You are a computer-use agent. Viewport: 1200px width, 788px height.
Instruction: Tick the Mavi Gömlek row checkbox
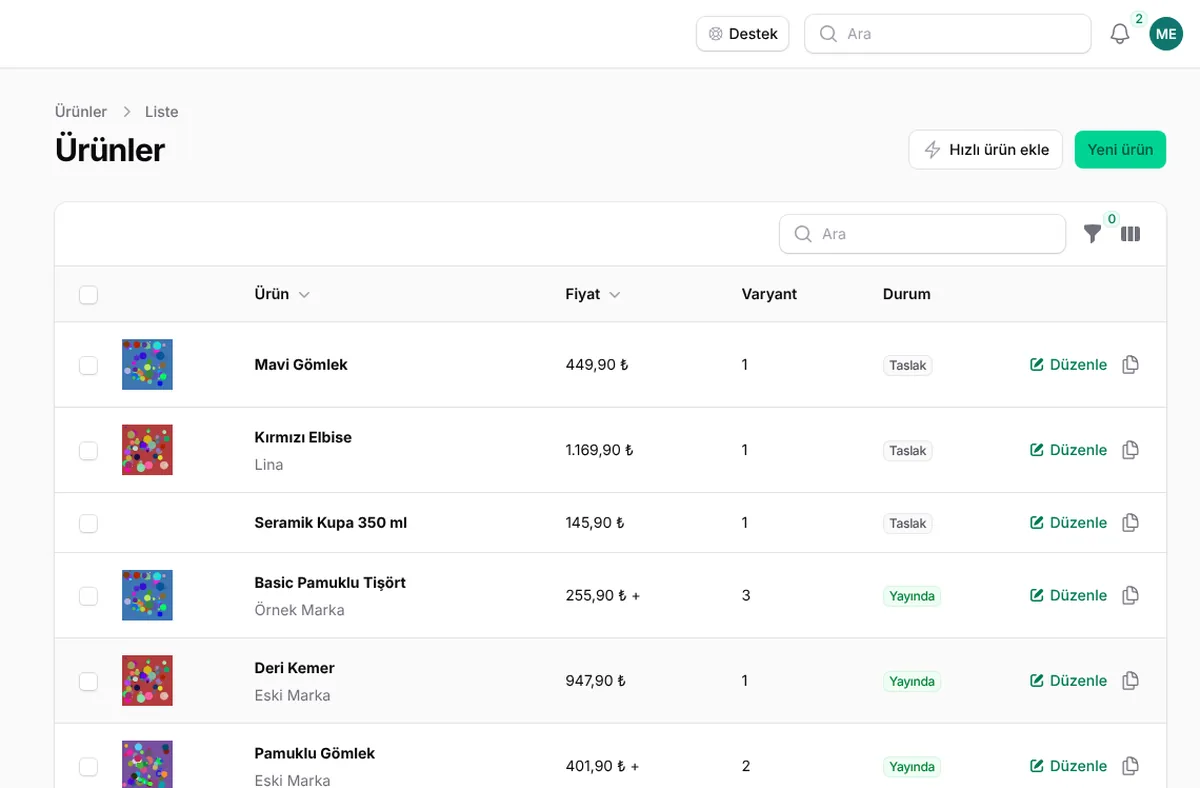click(x=88, y=365)
